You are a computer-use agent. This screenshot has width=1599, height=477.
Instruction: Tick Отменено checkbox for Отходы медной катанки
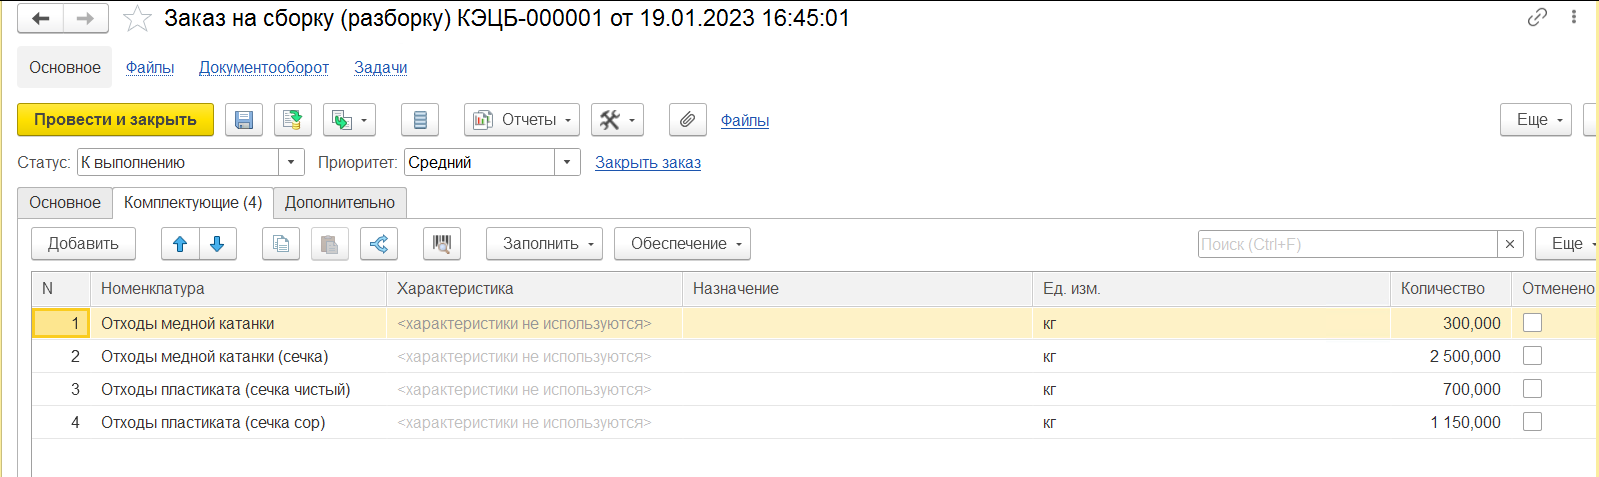[1532, 323]
